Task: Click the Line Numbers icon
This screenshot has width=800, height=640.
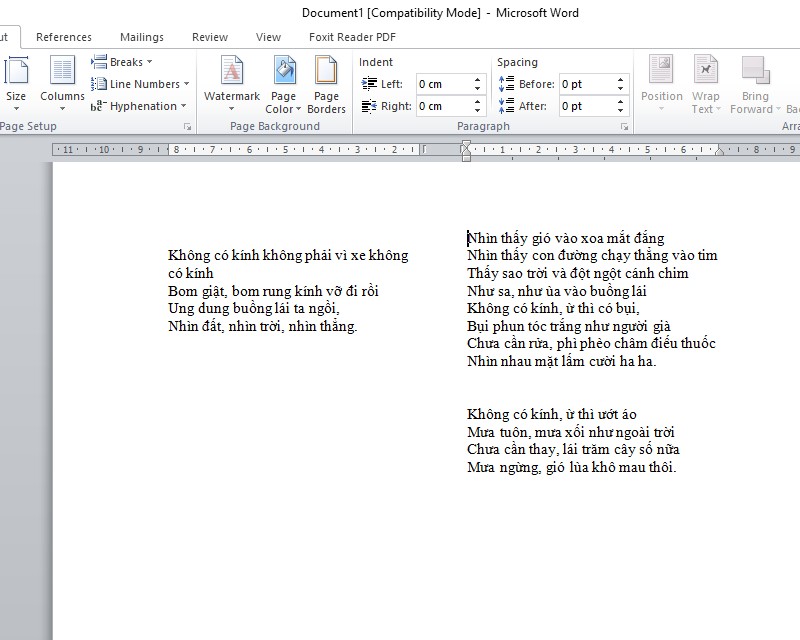Action: coord(98,84)
